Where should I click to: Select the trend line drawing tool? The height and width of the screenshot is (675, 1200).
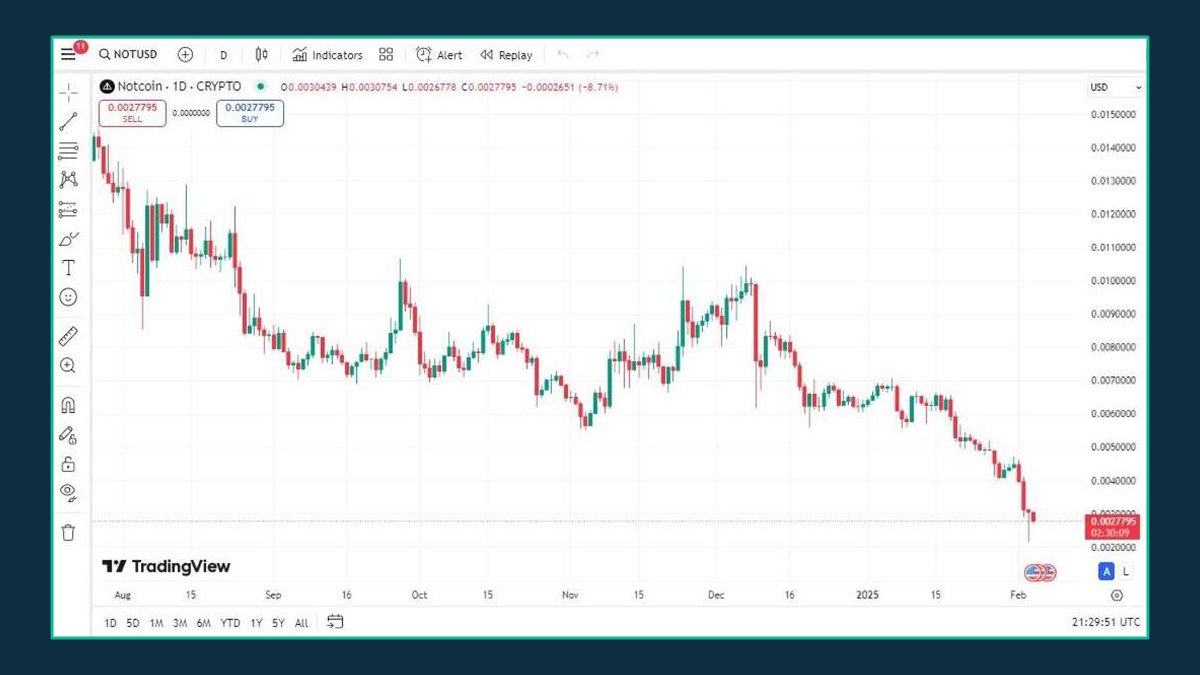68,120
